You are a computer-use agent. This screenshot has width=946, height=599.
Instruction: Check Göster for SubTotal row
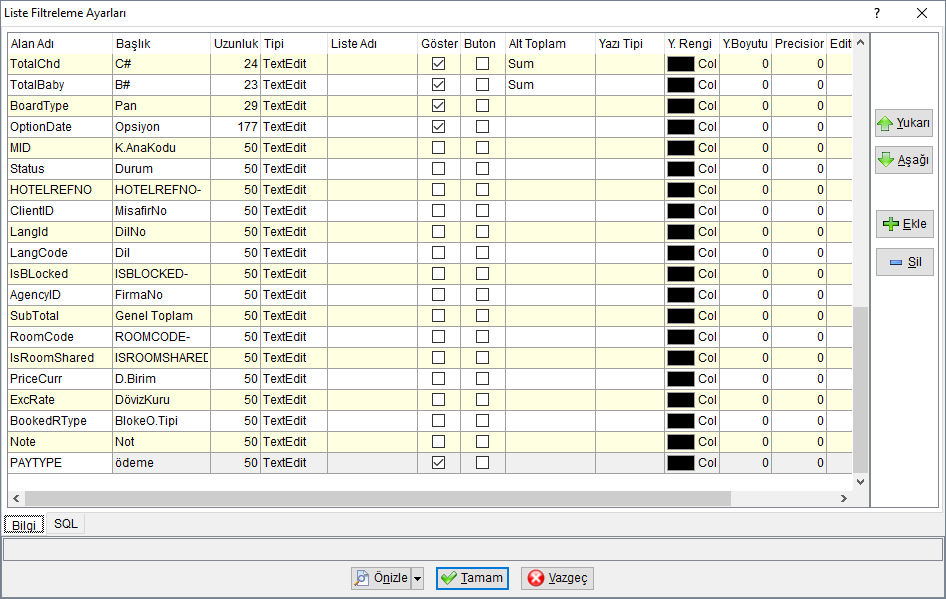click(x=439, y=315)
